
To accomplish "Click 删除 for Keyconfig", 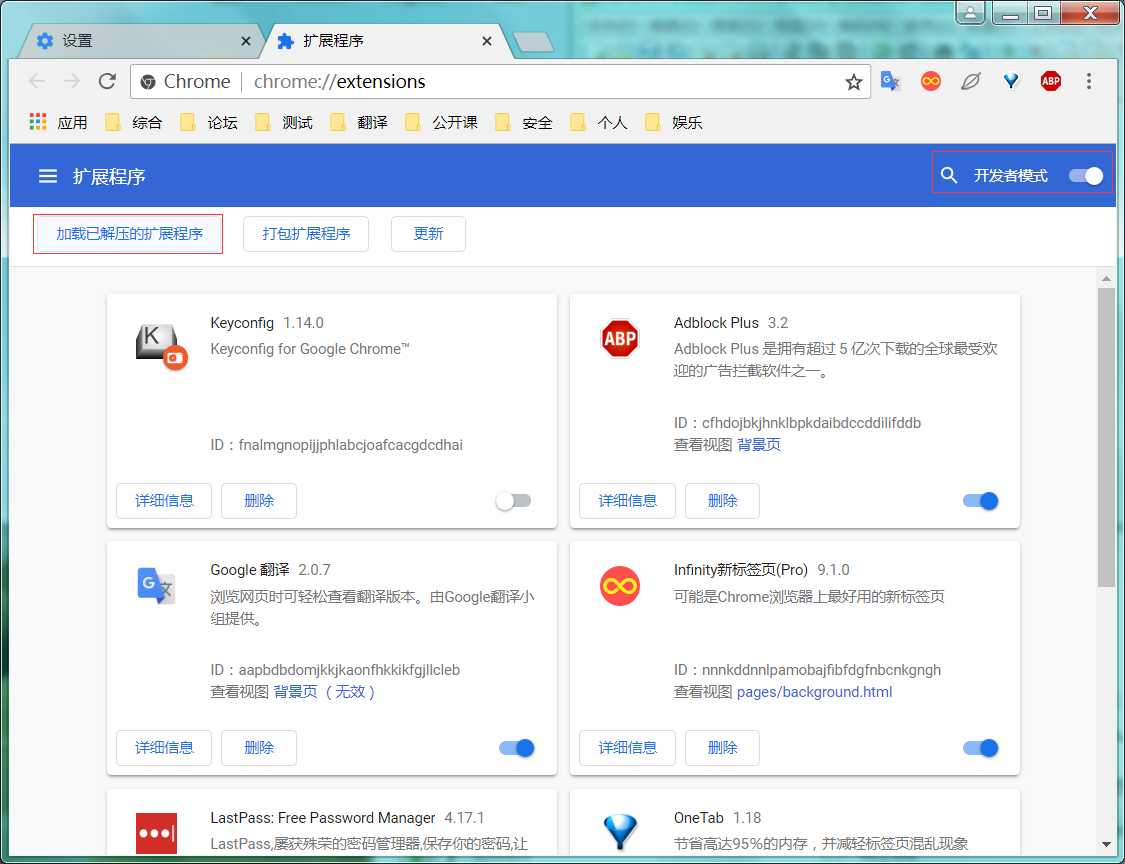I will tap(259, 501).
